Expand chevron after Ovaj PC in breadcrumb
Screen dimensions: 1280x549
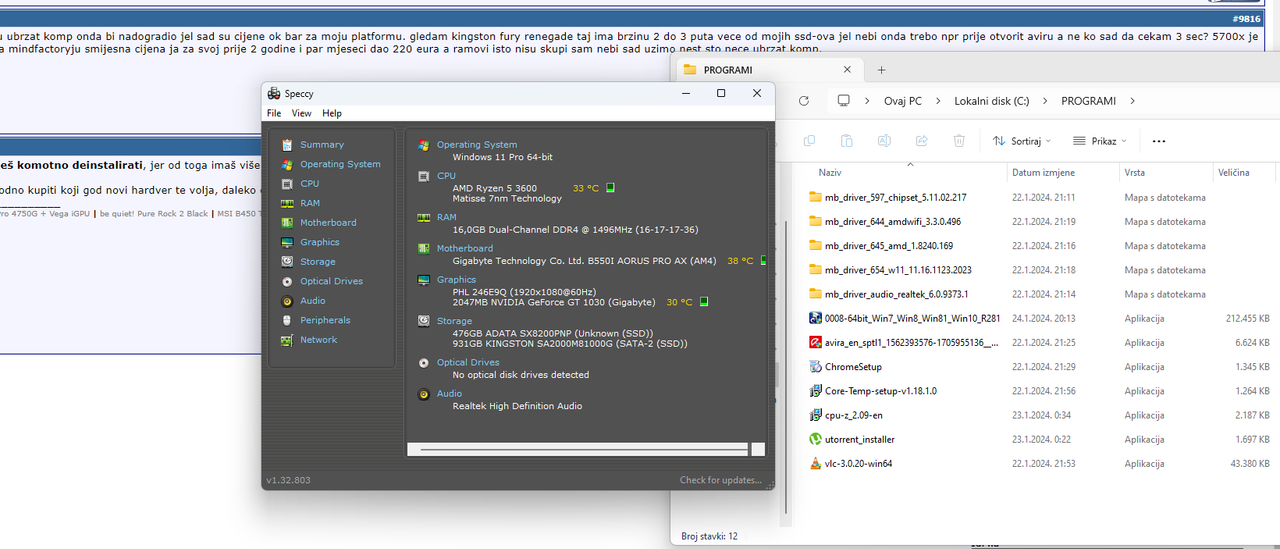click(x=939, y=101)
